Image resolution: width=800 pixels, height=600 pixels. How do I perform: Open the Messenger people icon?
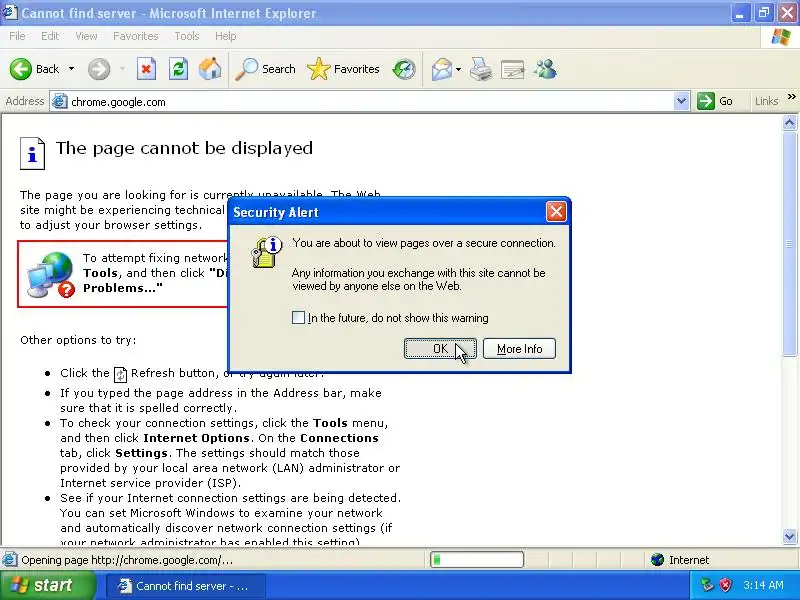(x=545, y=69)
